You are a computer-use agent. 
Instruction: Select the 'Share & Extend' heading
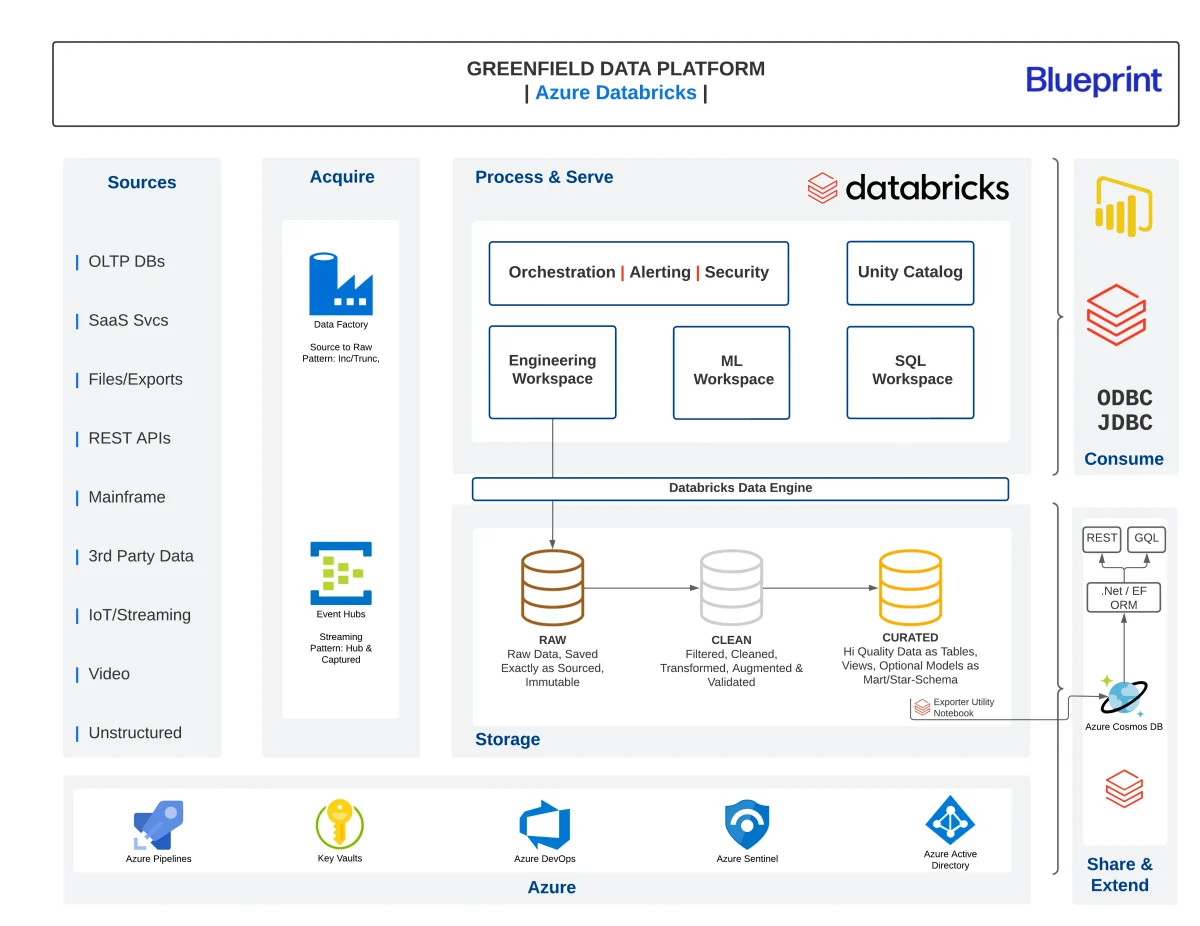(x=1120, y=875)
